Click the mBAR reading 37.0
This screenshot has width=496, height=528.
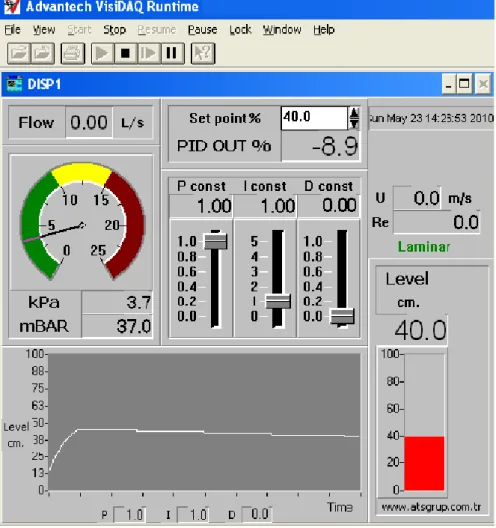pos(117,326)
